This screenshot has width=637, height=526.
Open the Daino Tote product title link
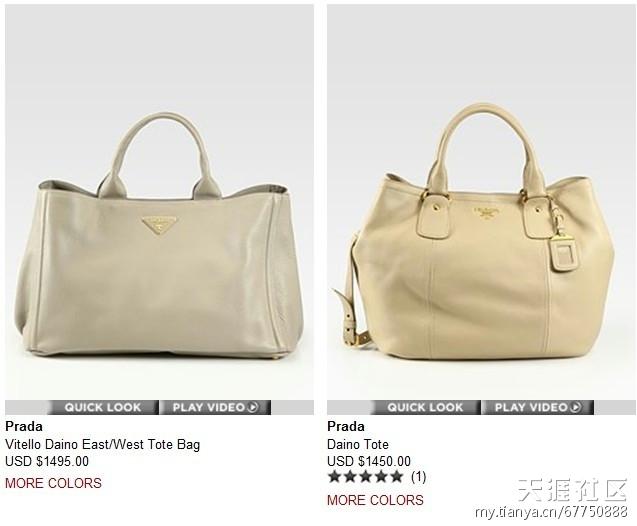pos(358,444)
